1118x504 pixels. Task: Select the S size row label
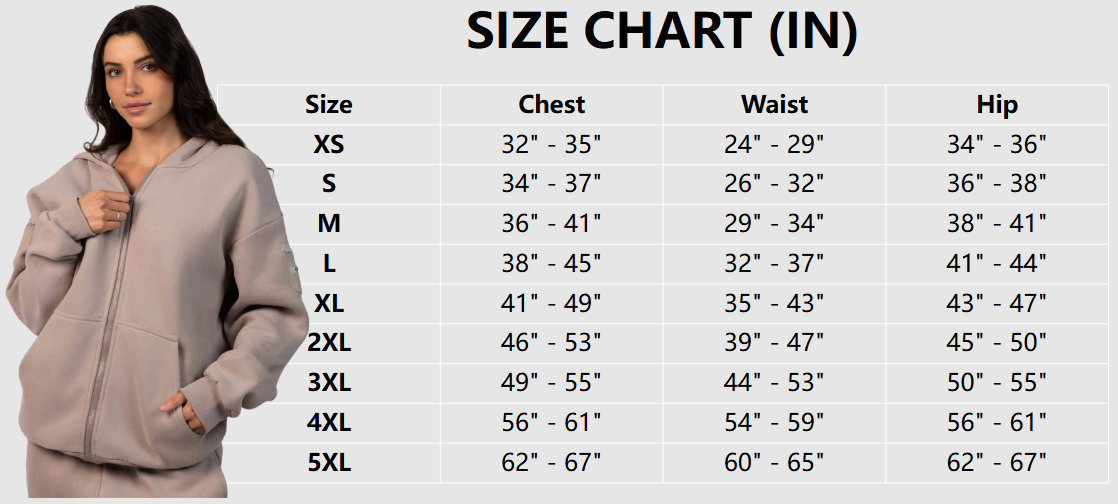pyautogui.click(x=329, y=184)
